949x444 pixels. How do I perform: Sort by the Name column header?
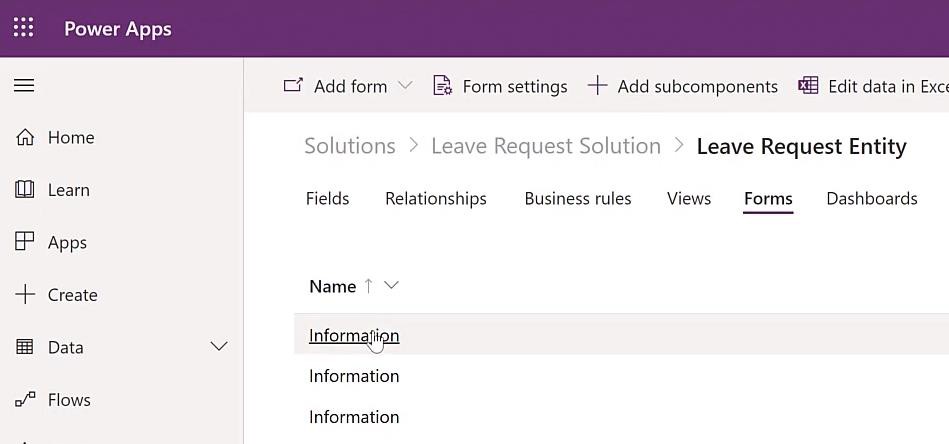[332, 286]
